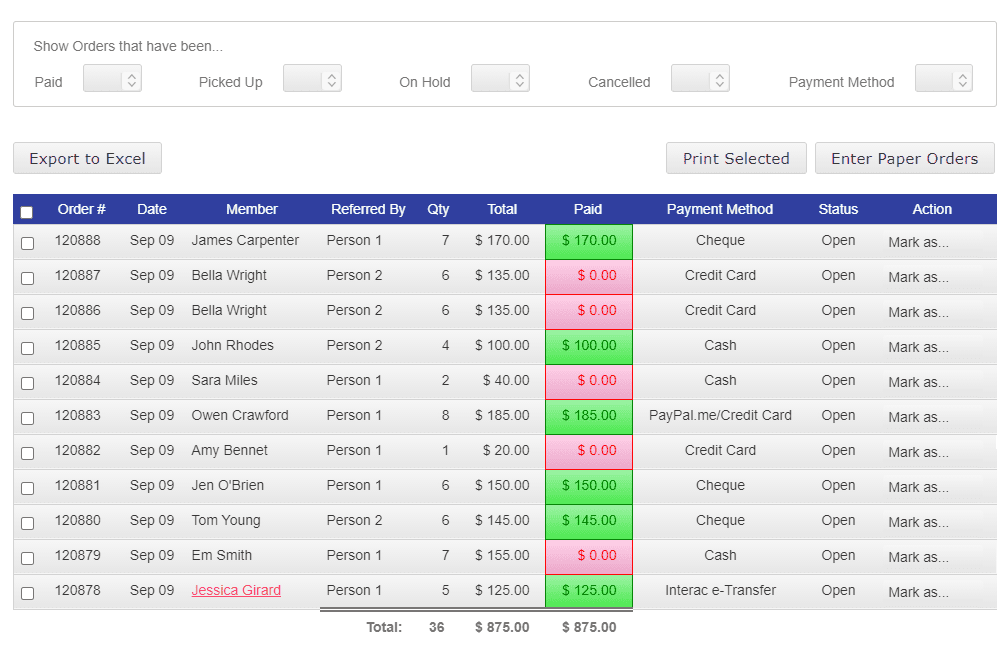
Task: Tick the checkbox beside order 120880
Action: pyautogui.click(x=28, y=523)
